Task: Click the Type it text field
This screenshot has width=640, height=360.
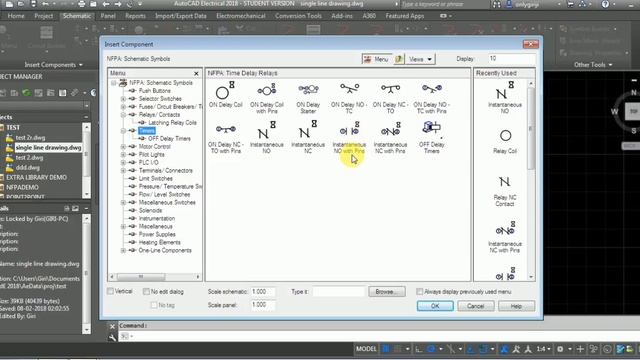Action: (x=338, y=291)
